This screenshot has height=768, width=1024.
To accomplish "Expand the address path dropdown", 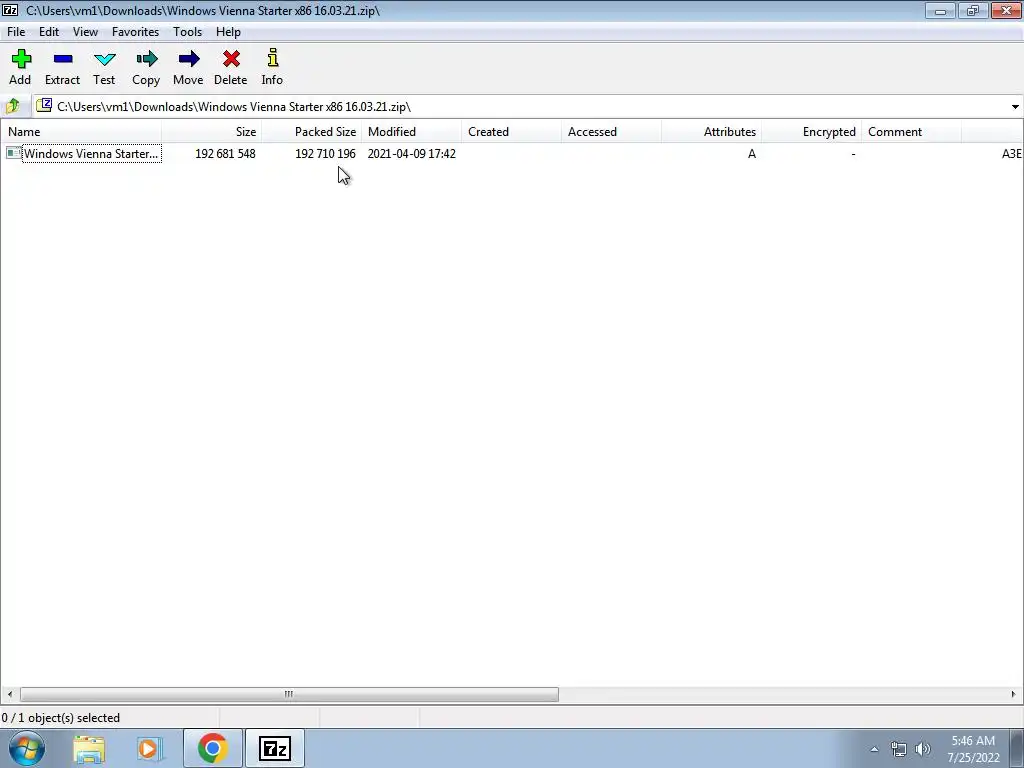I will click(x=1015, y=106).
